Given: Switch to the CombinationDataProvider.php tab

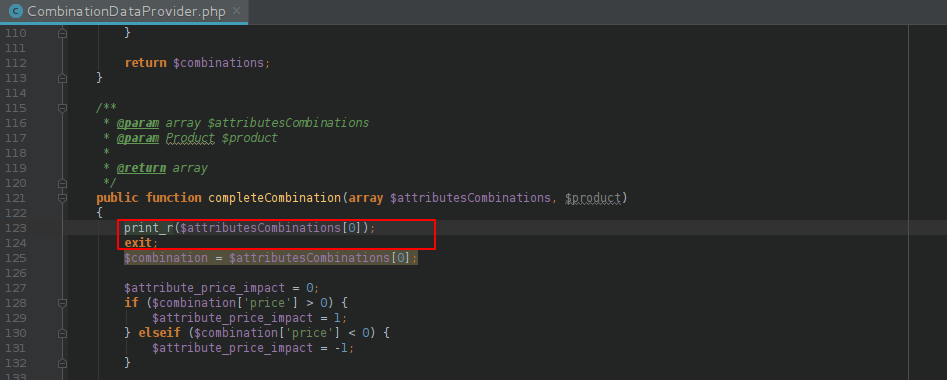Looking at the screenshot, I should [x=126, y=11].
